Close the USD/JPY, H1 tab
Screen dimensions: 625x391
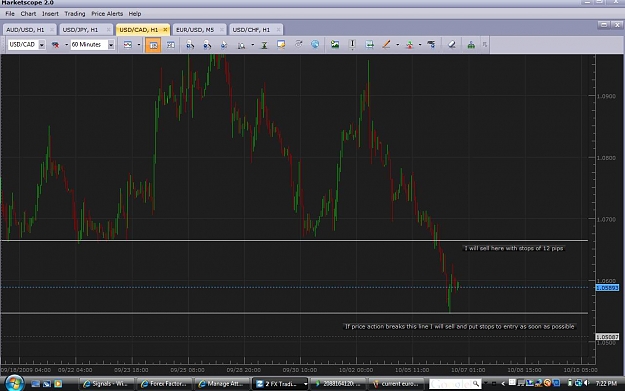(108, 30)
